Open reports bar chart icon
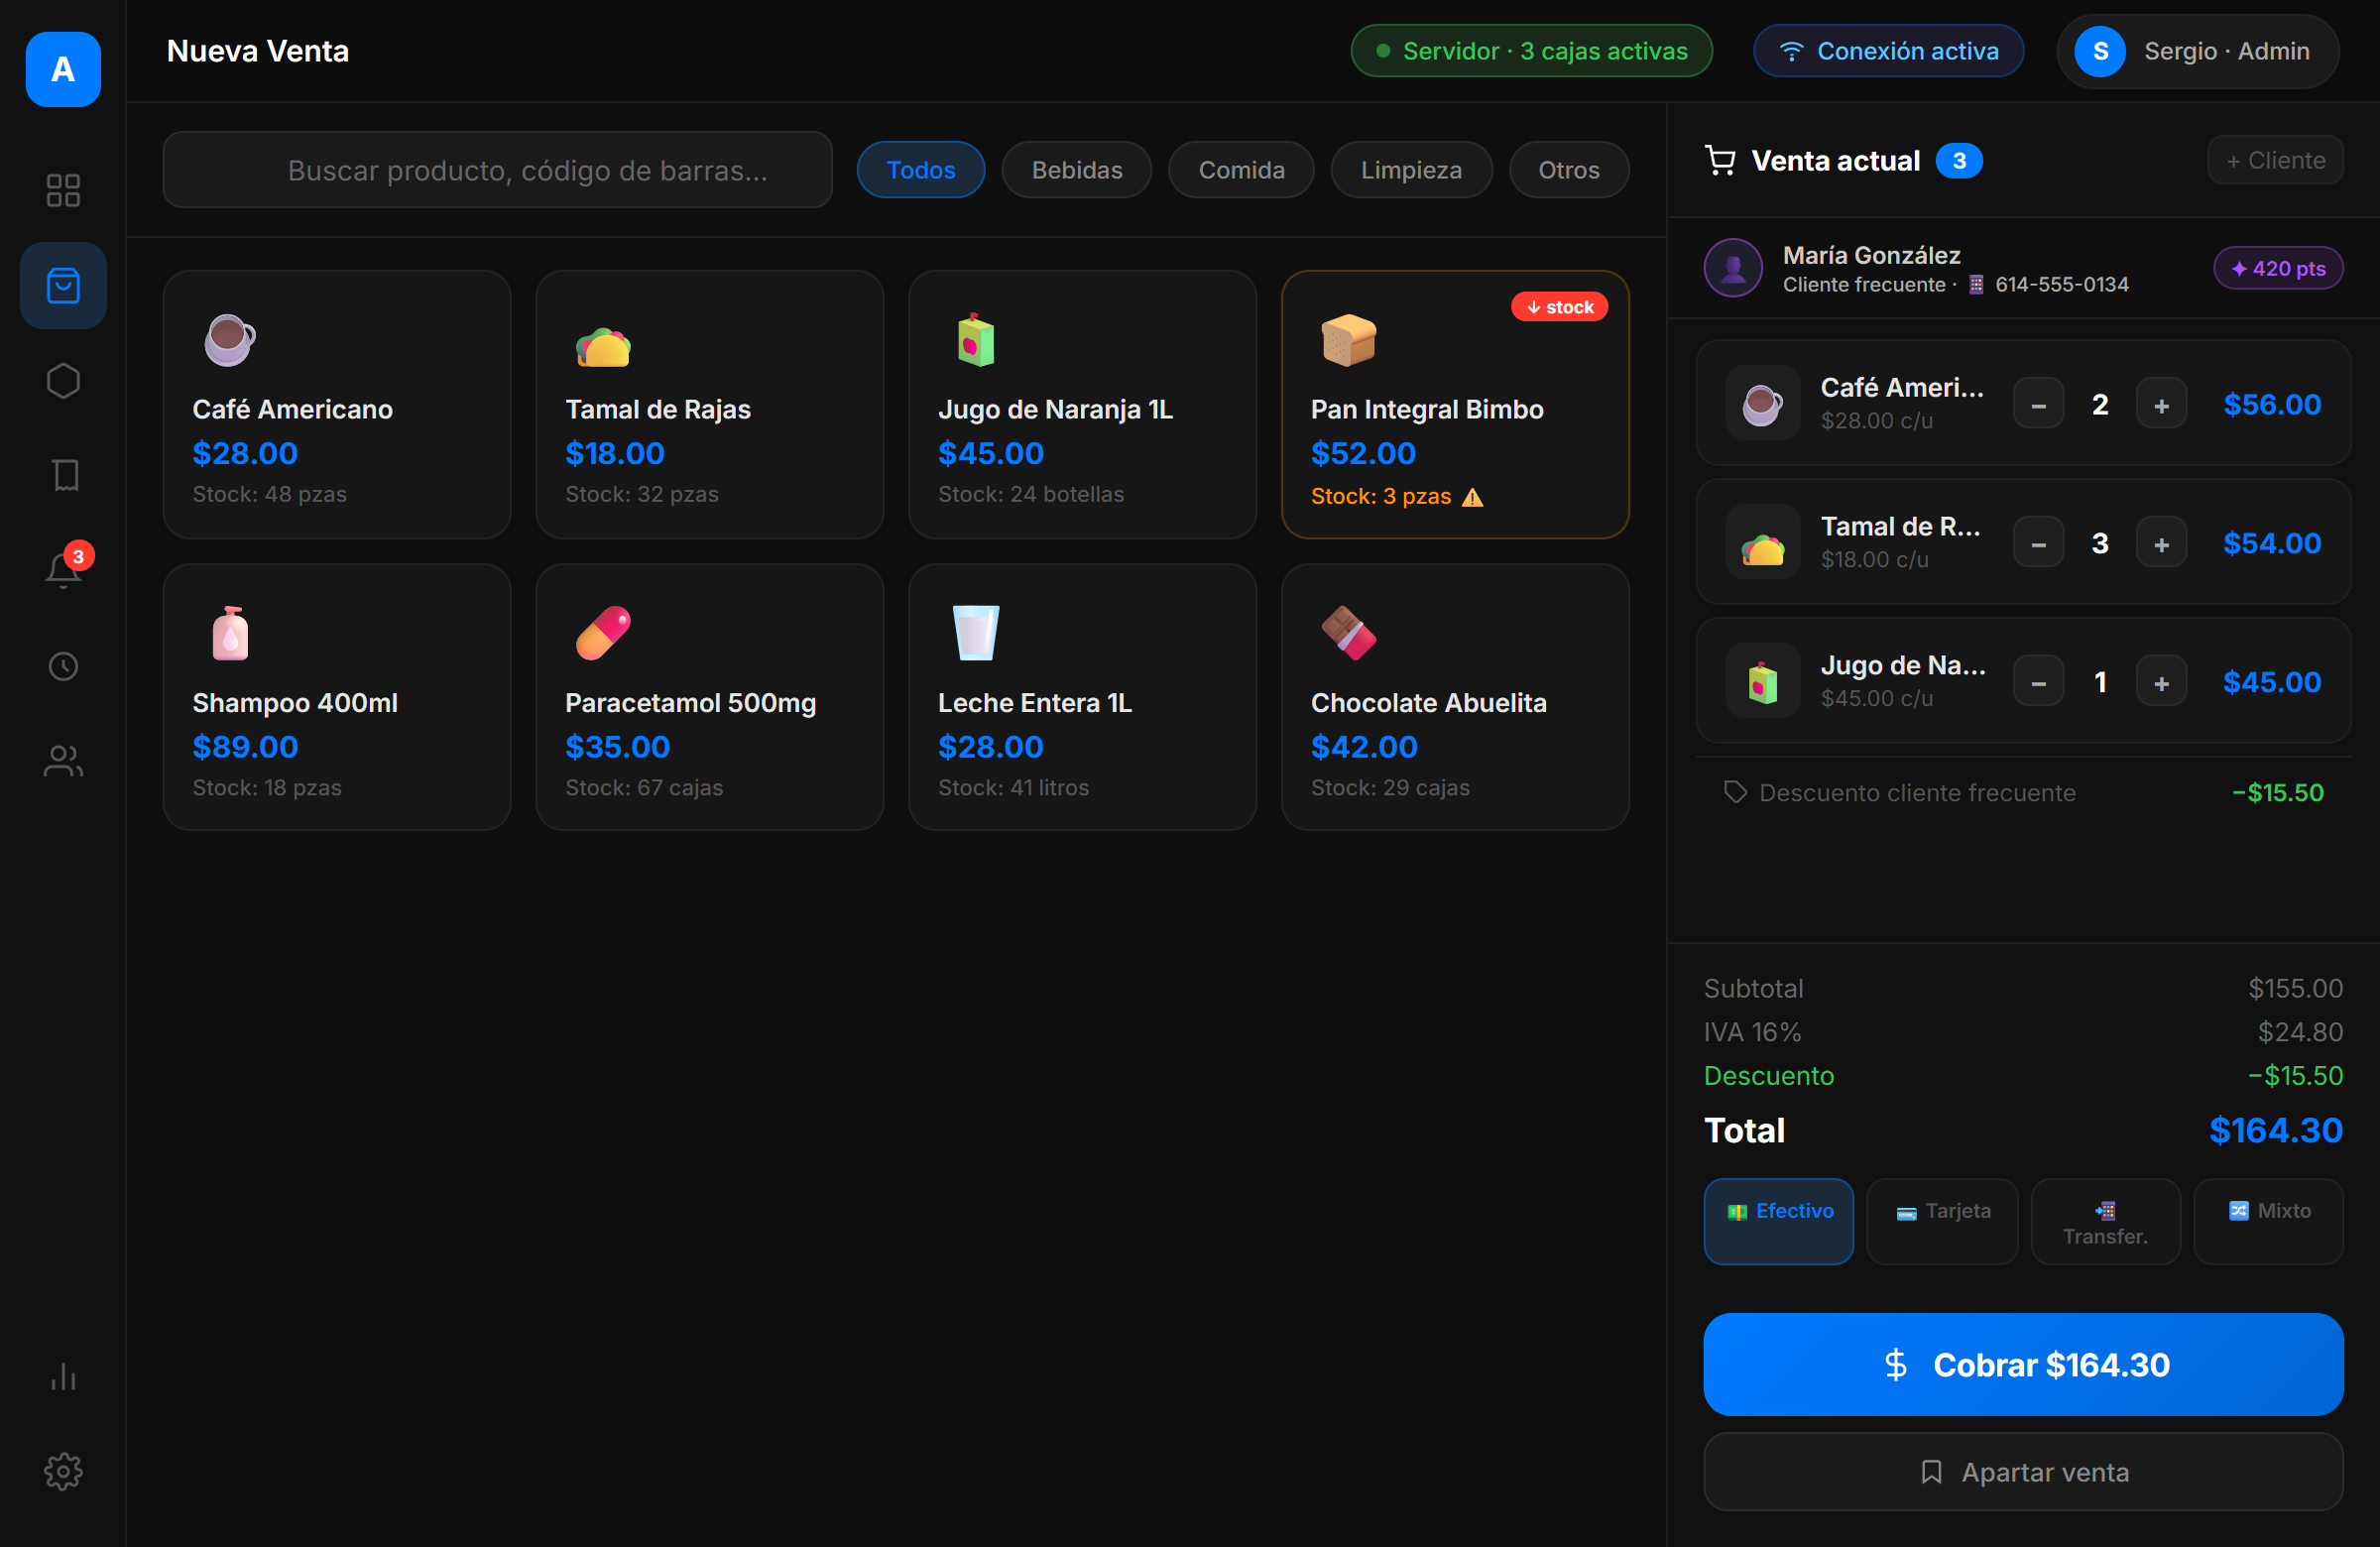Image resolution: width=2380 pixels, height=1547 pixels. coord(63,1376)
